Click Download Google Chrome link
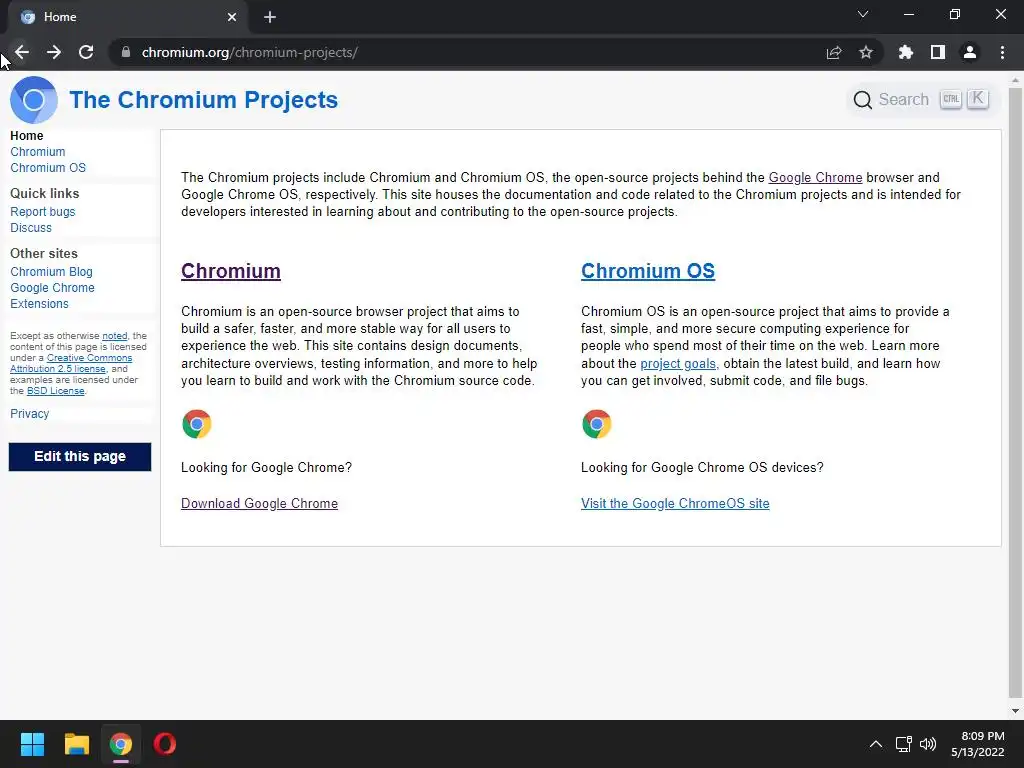 259,504
